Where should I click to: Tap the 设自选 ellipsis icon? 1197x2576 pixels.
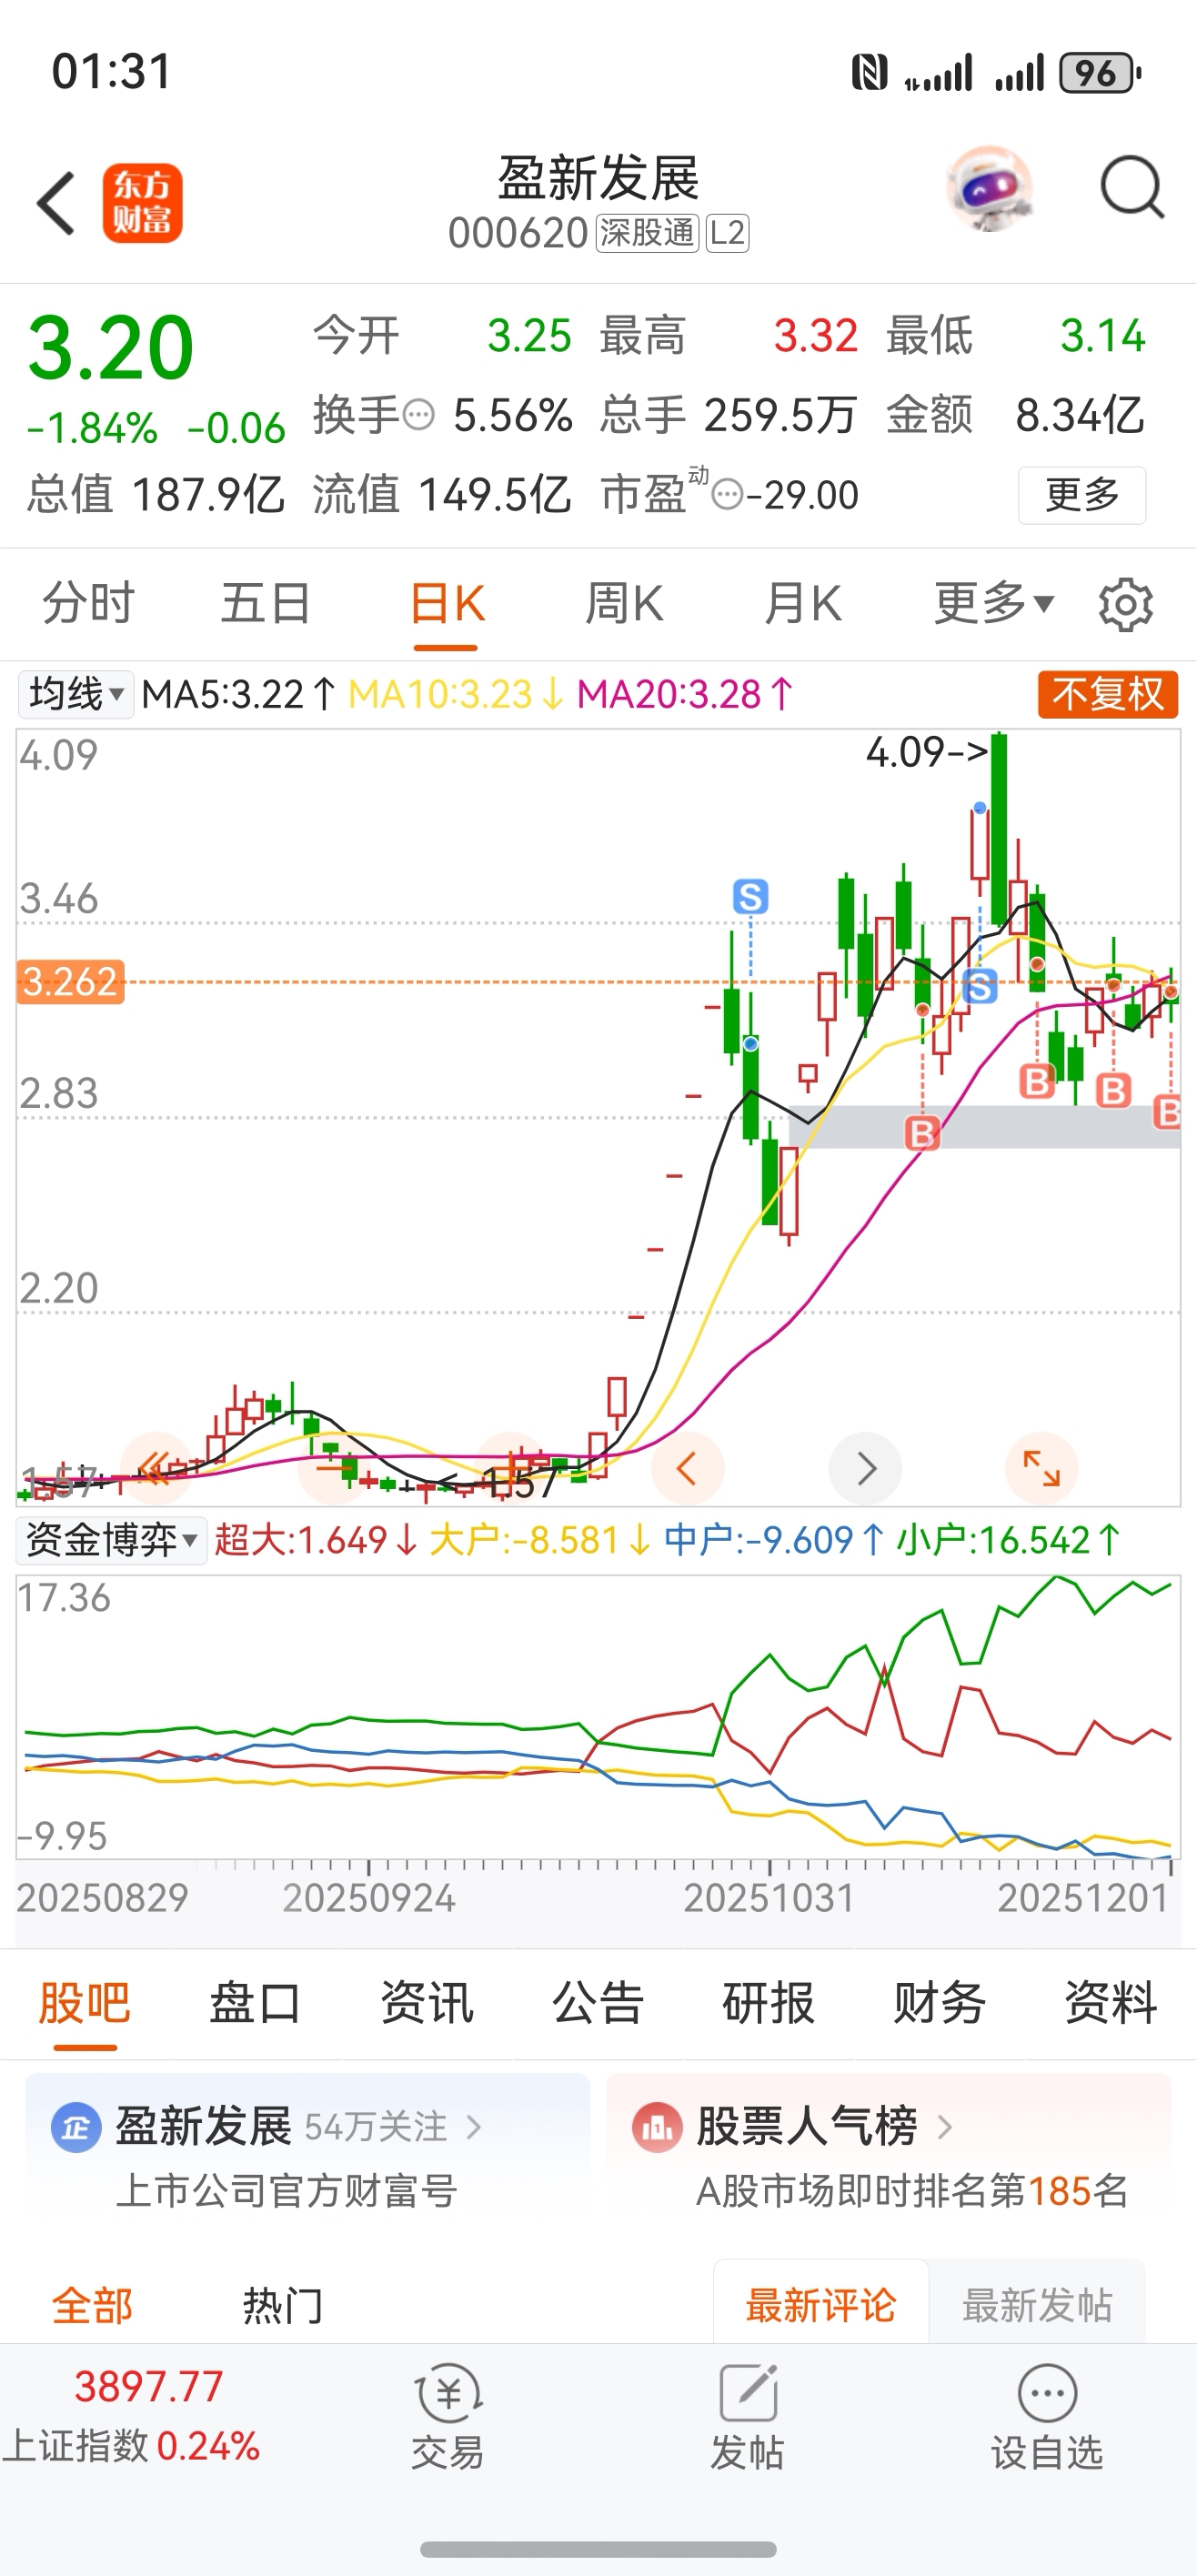pyautogui.click(x=1047, y=2393)
